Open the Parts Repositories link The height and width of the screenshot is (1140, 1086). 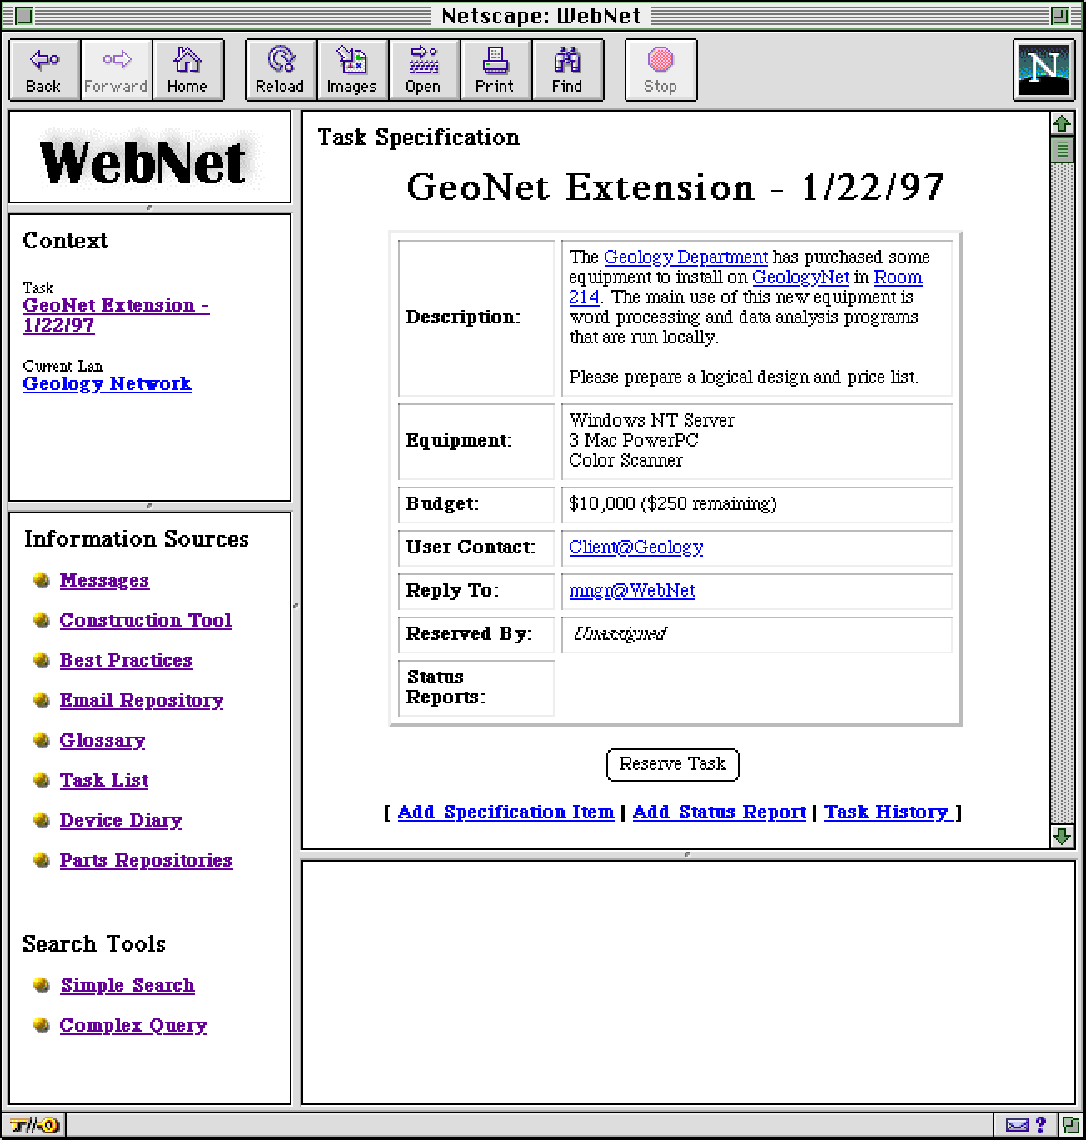point(146,860)
